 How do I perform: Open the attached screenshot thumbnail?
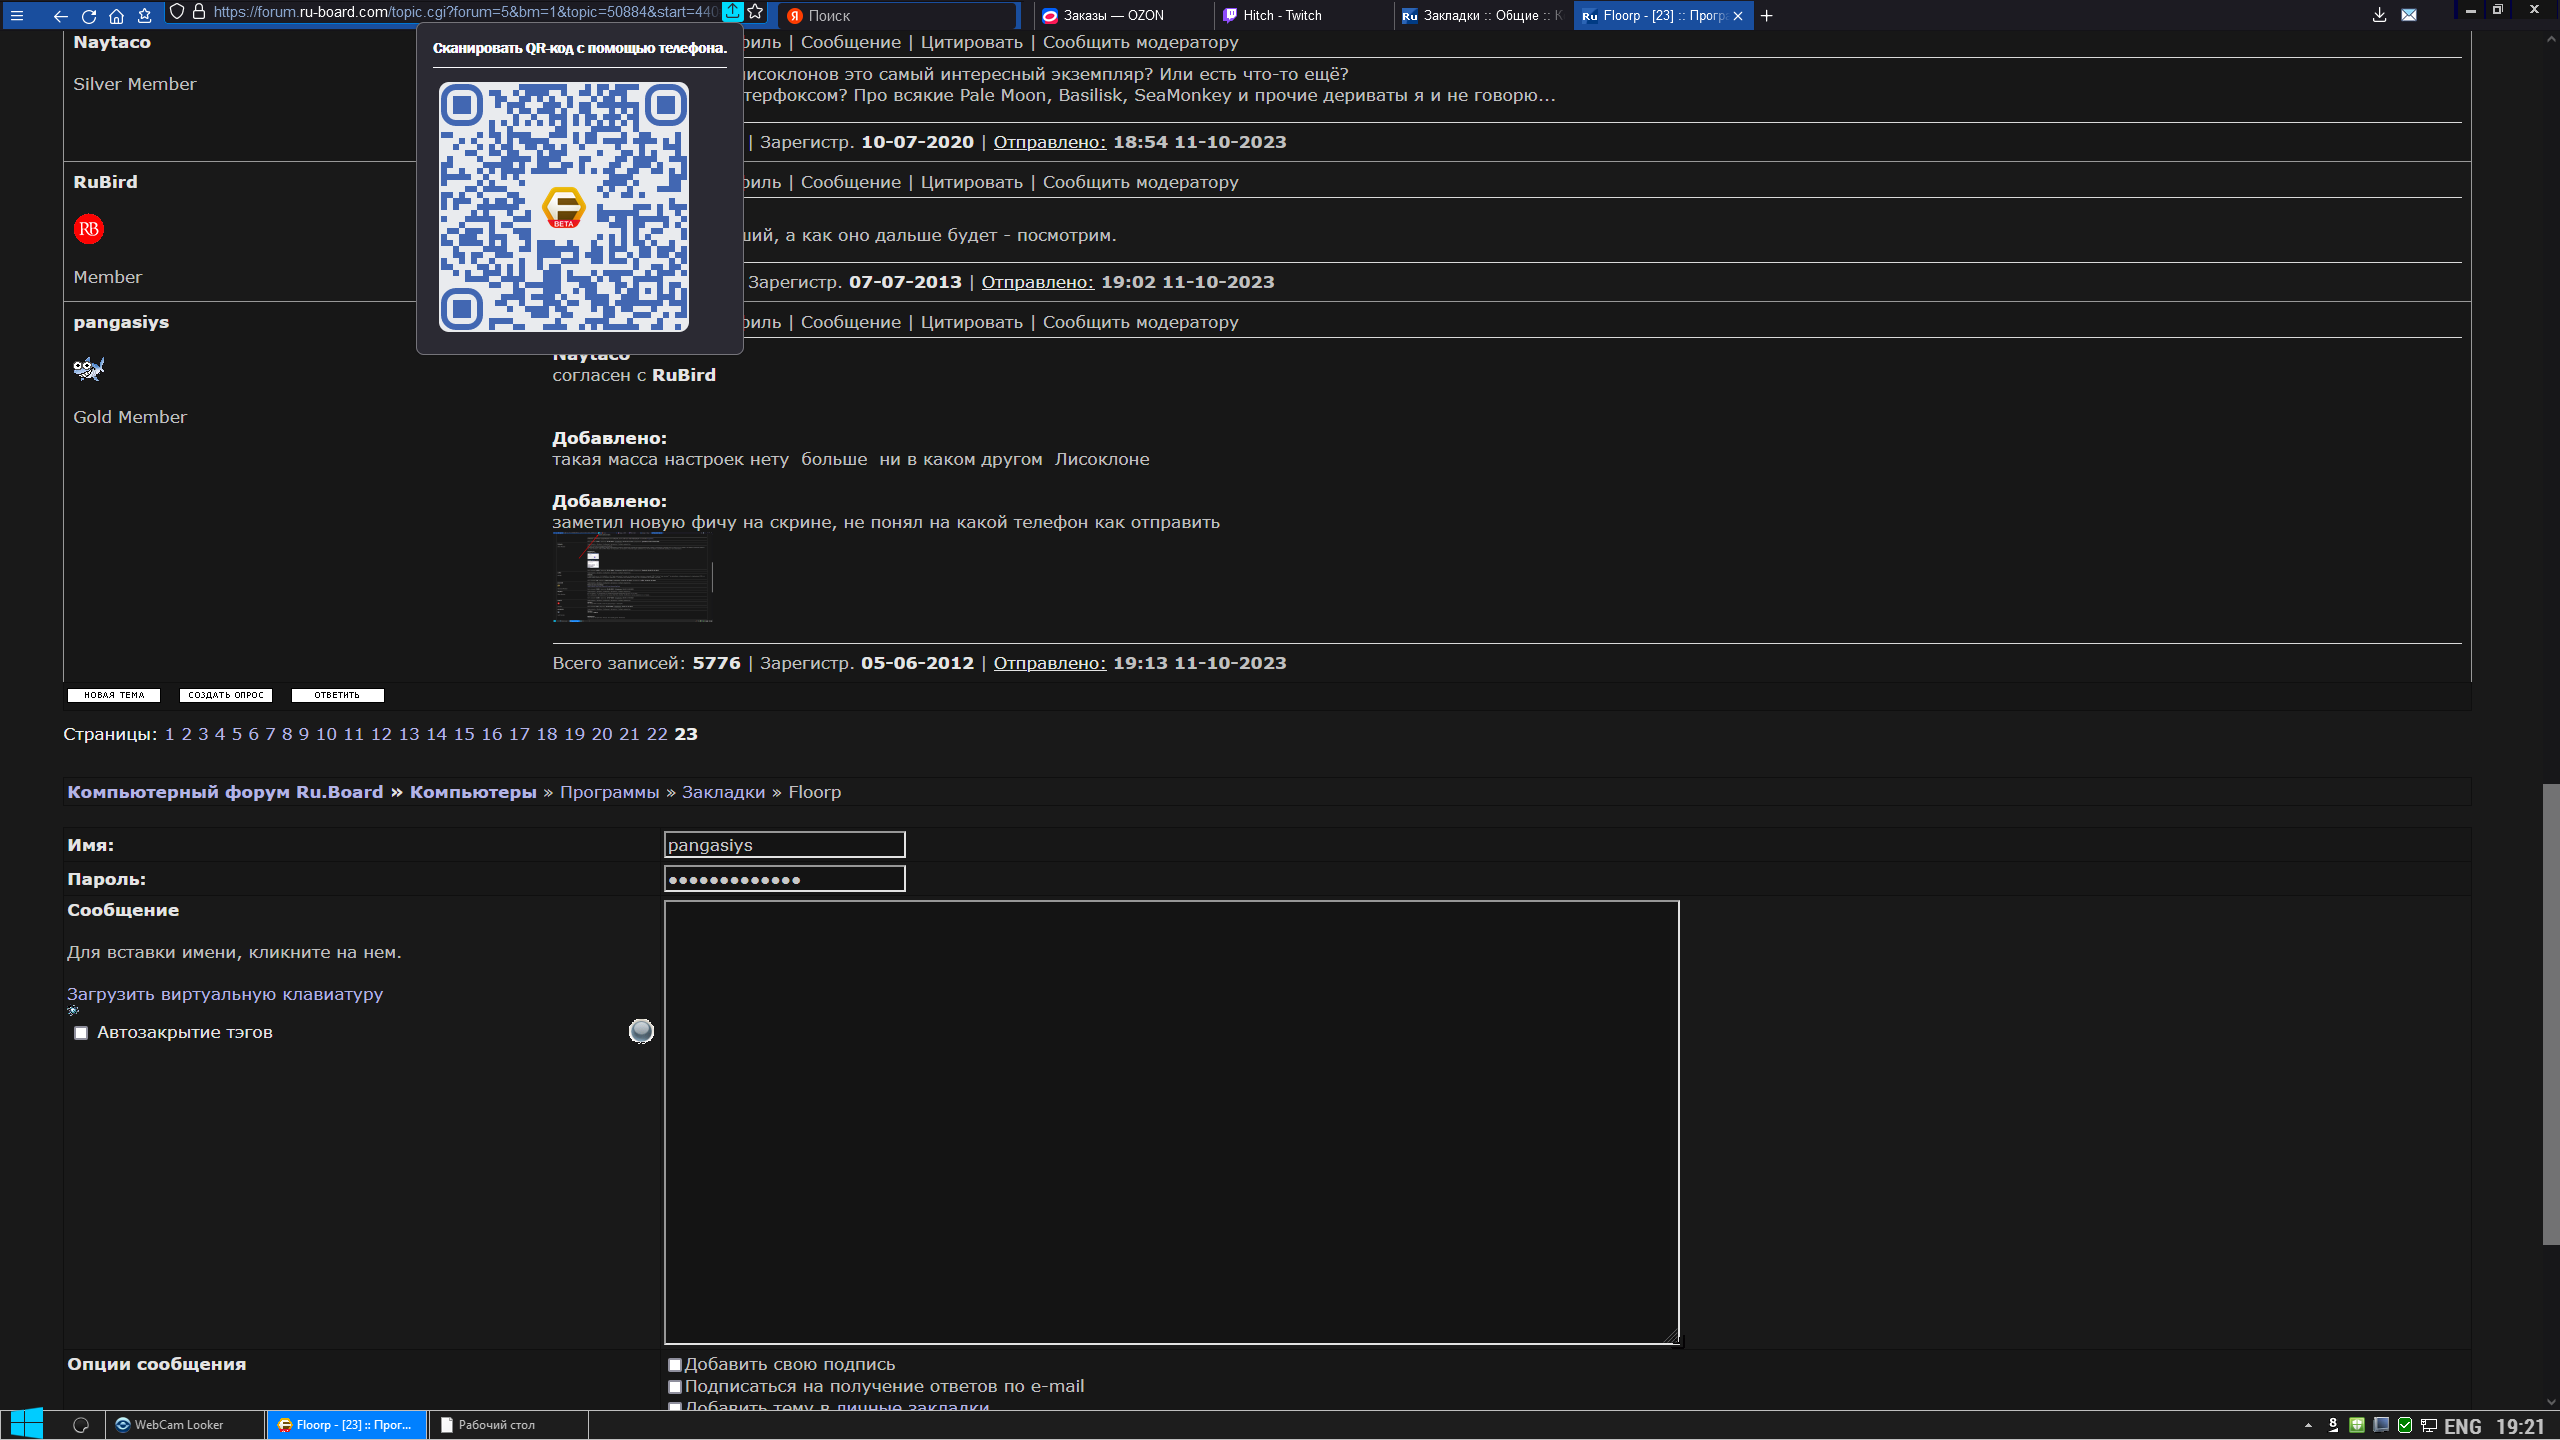(x=632, y=578)
